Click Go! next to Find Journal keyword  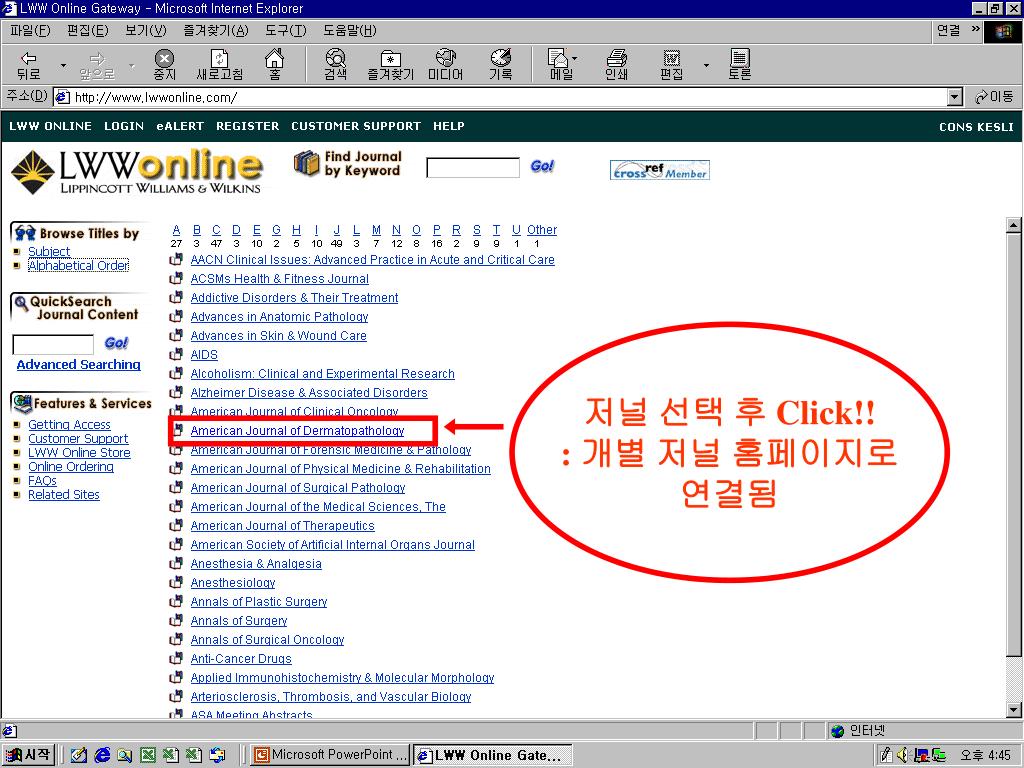click(542, 166)
